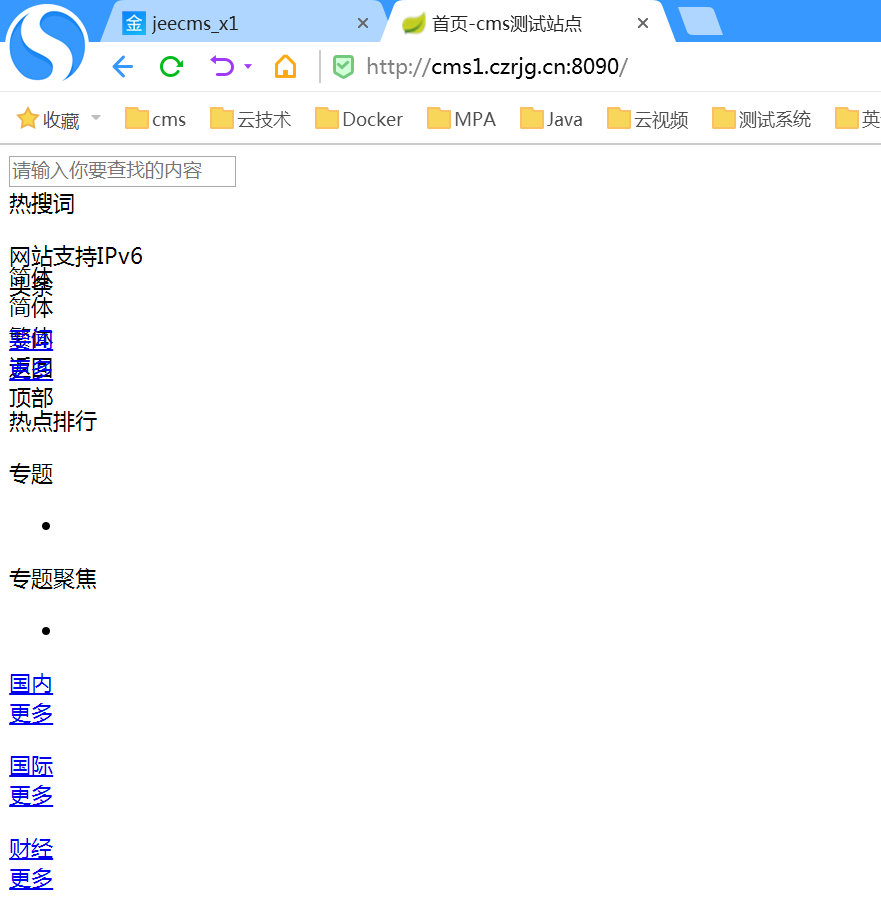The width and height of the screenshot is (881, 916).
Task: Click the 收藏 star icon
Action: click(x=27, y=119)
